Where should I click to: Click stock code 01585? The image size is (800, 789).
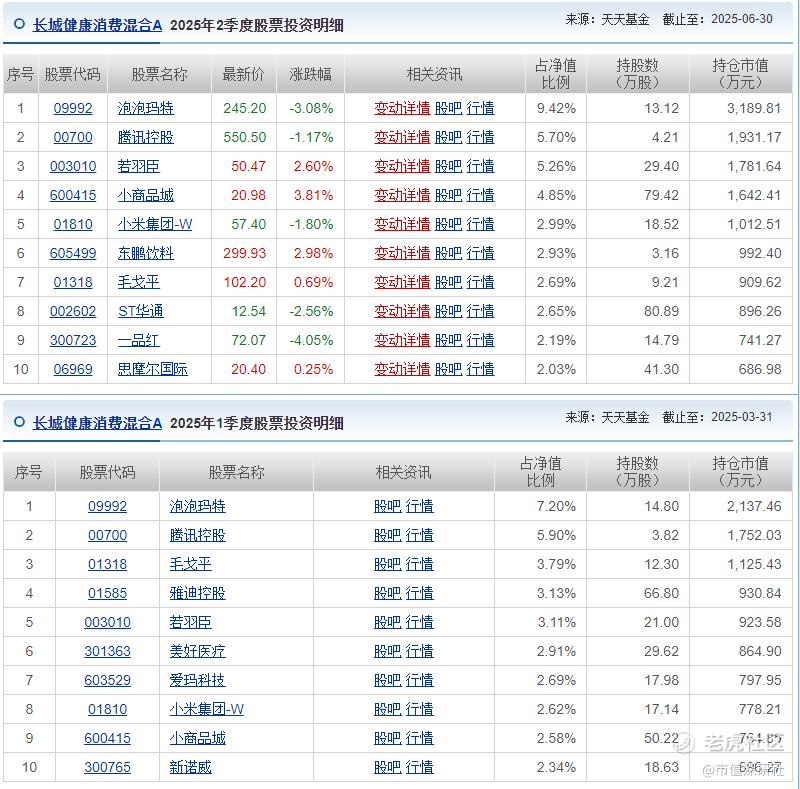coord(107,594)
